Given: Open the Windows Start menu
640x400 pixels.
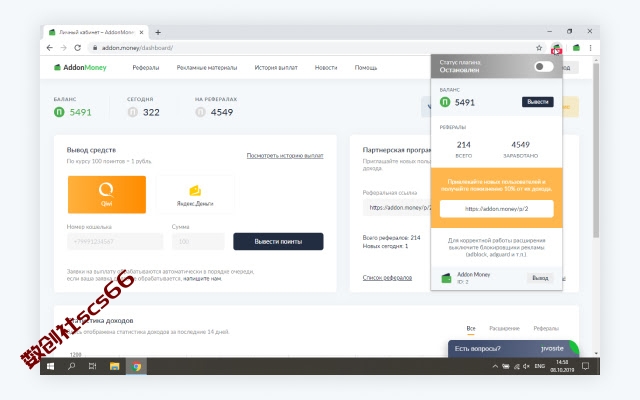Looking at the screenshot, I should click(51, 366).
